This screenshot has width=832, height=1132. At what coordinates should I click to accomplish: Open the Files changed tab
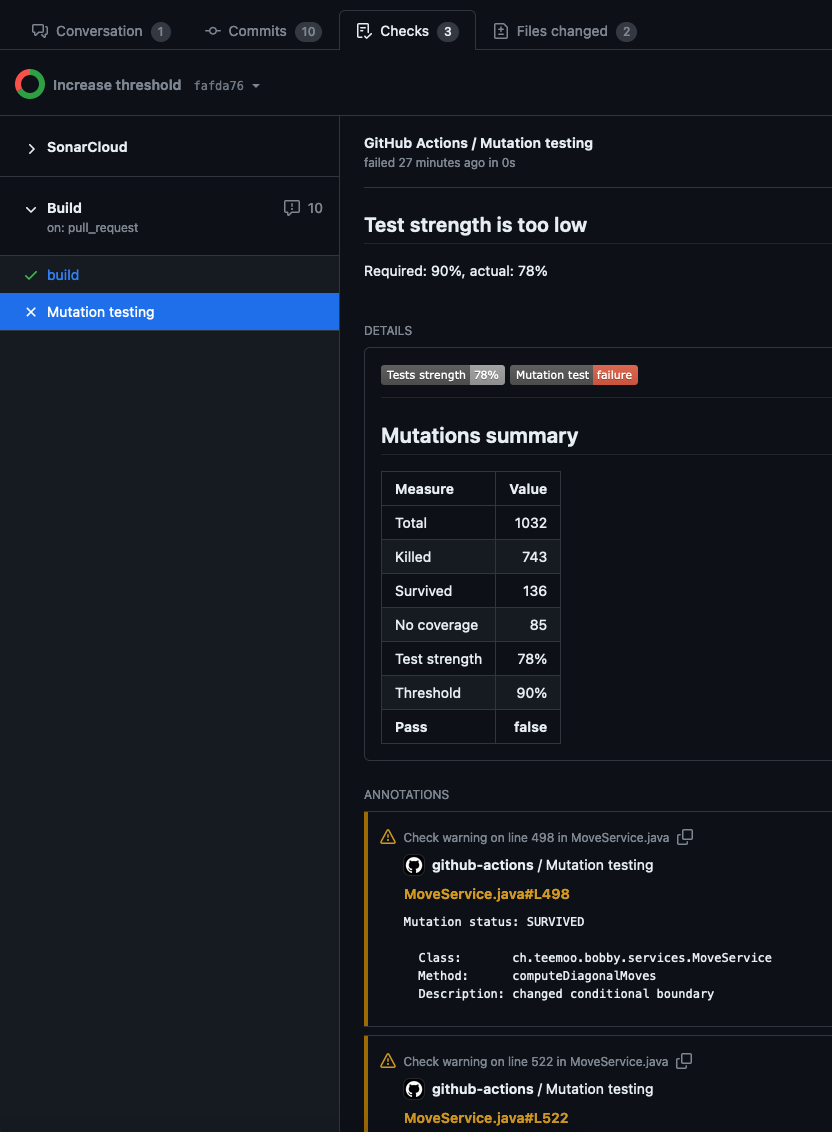pos(564,31)
